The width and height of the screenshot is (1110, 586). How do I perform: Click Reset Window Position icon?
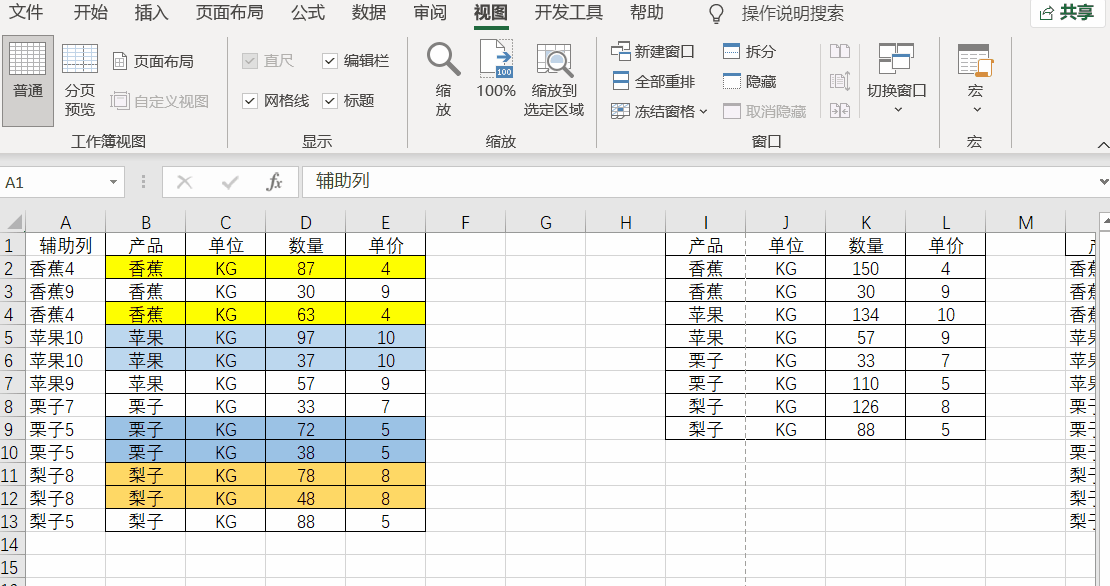pyautogui.click(x=840, y=110)
